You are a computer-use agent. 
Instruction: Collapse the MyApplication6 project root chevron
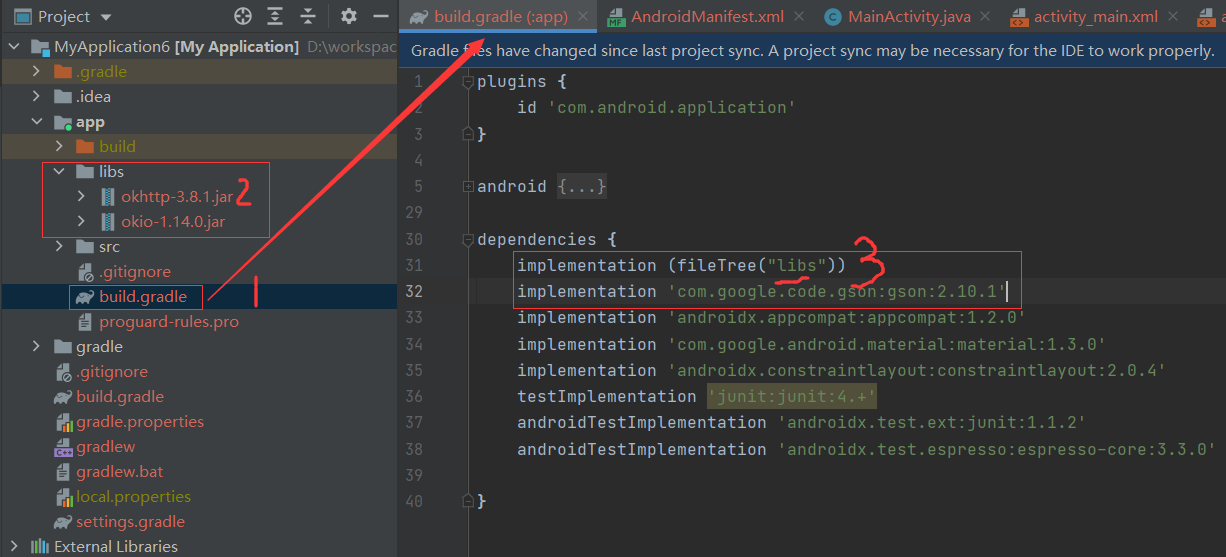coord(14,47)
